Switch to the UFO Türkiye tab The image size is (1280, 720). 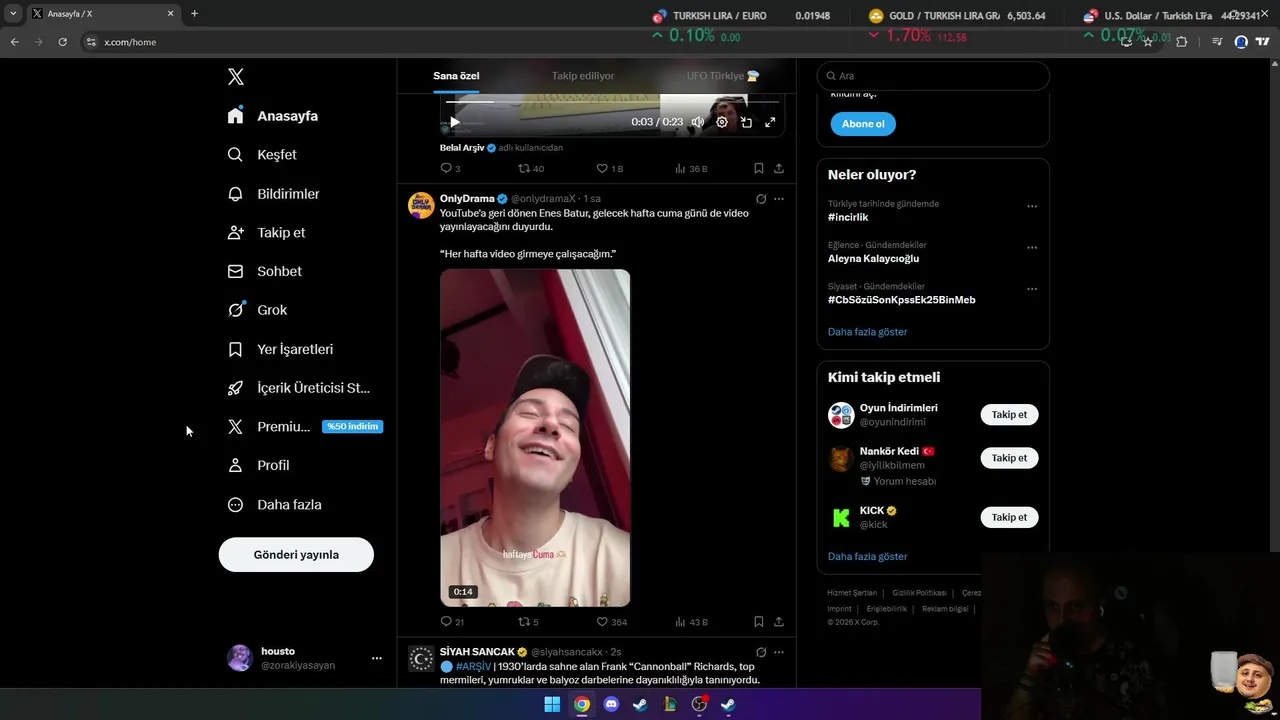[x=723, y=76]
